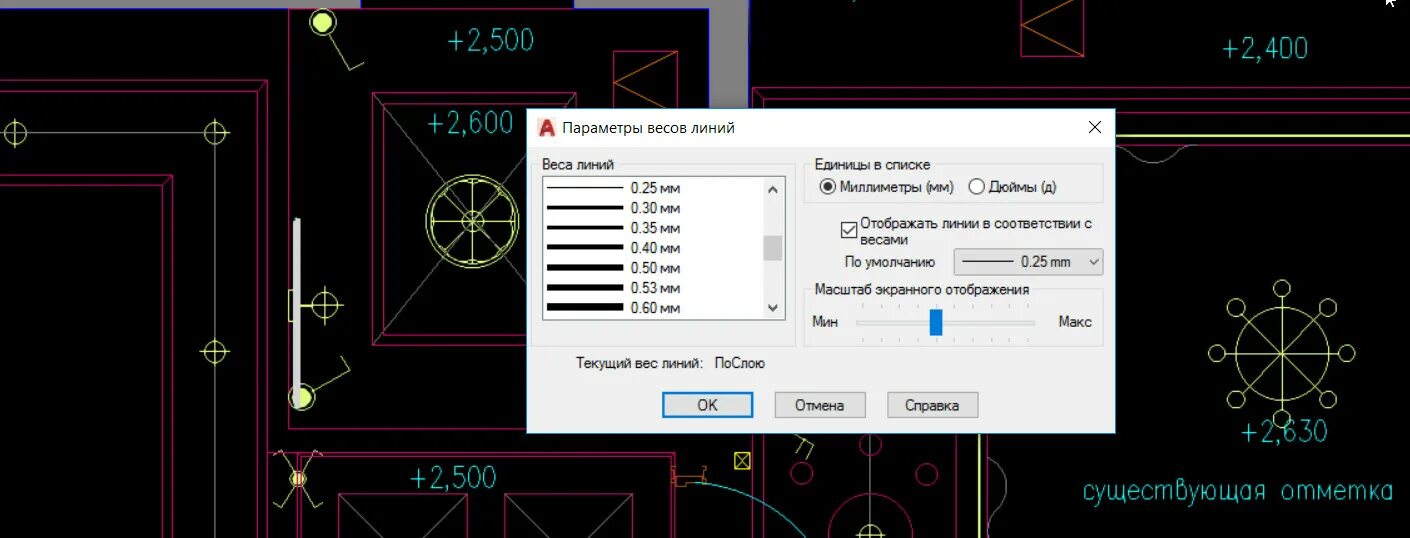Click the OK button
Image resolution: width=1410 pixels, height=538 pixels.
tap(707, 405)
